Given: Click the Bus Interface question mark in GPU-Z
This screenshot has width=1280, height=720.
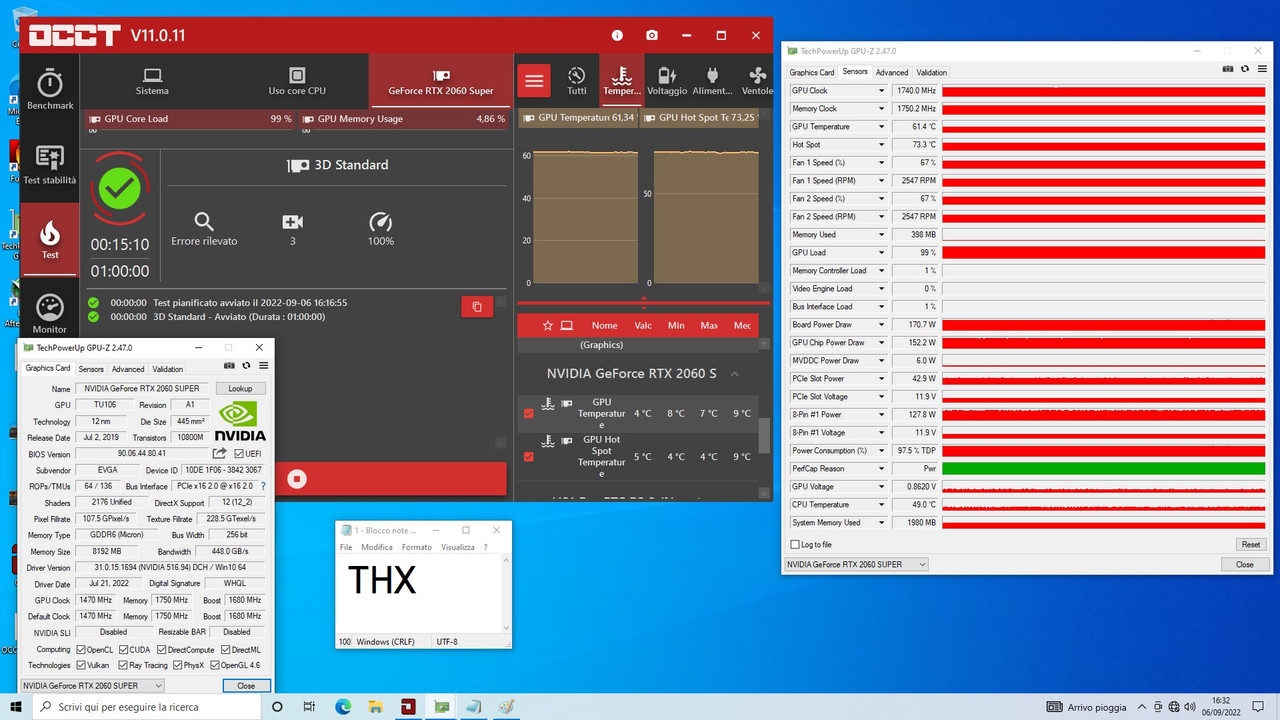Looking at the screenshot, I should click(x=263, y=486).
